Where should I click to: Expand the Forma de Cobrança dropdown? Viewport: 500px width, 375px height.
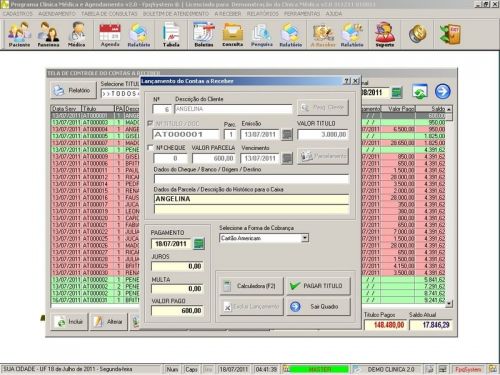[305, 238]
